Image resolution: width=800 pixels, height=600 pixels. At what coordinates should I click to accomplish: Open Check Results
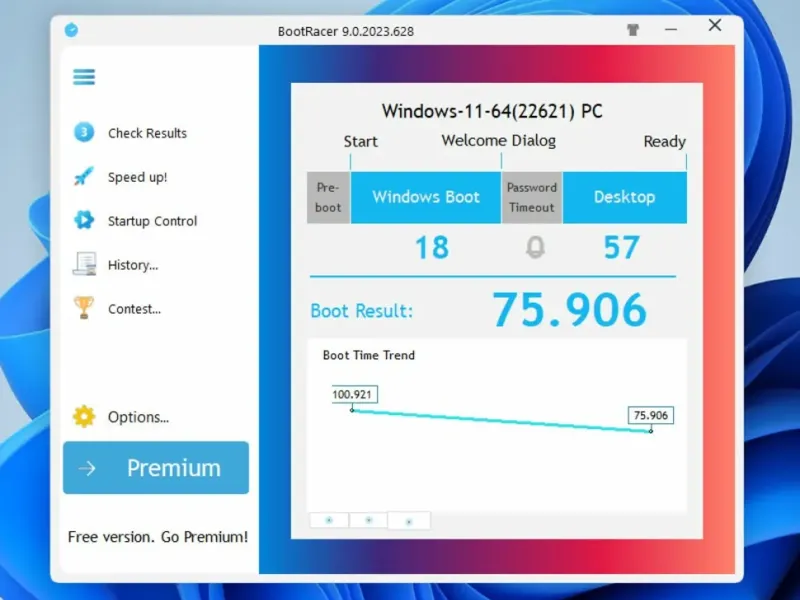click(147, 133)
